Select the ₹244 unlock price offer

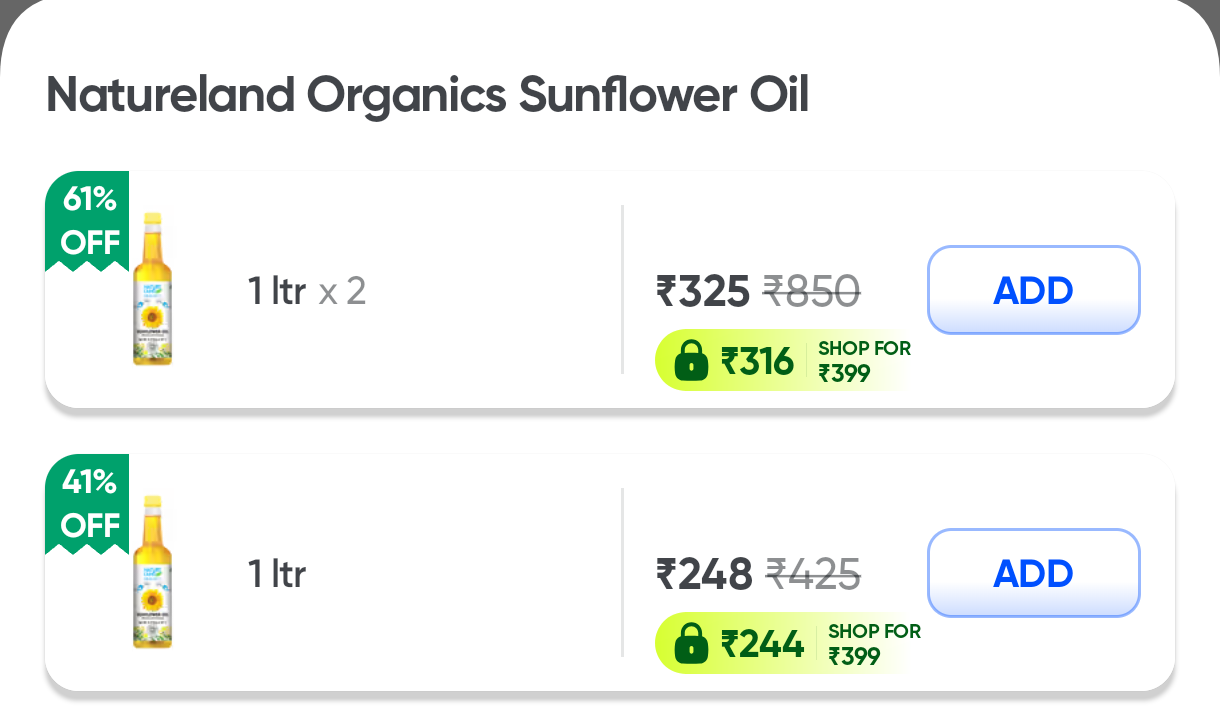[762, 644]
